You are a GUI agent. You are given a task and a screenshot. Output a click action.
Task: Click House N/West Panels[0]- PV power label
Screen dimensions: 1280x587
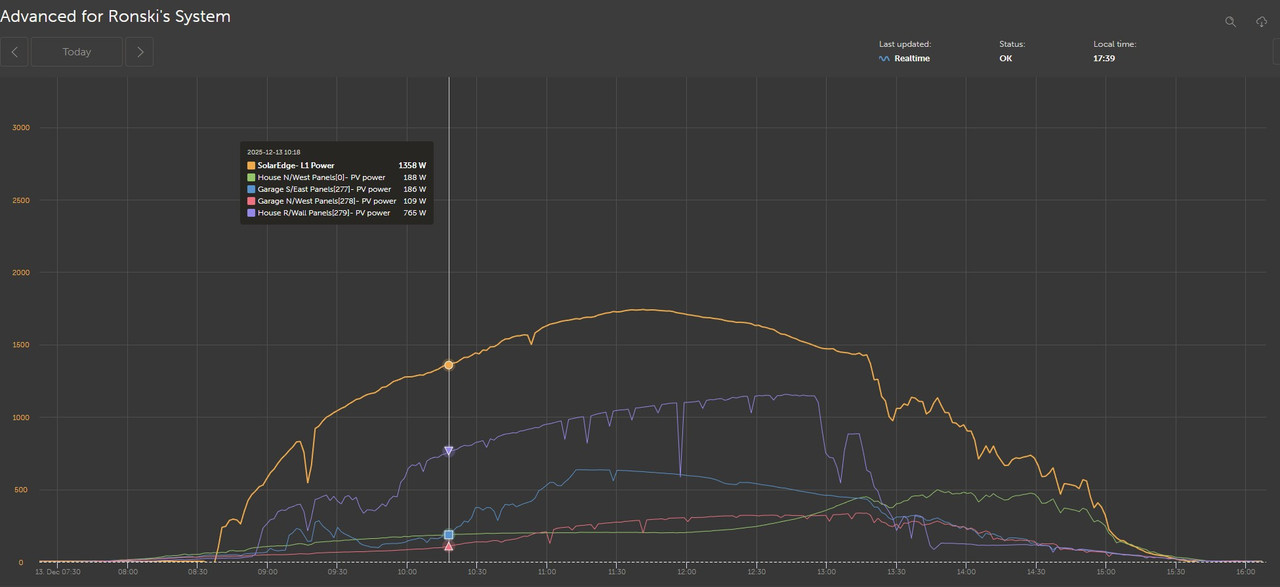(321, 177)
